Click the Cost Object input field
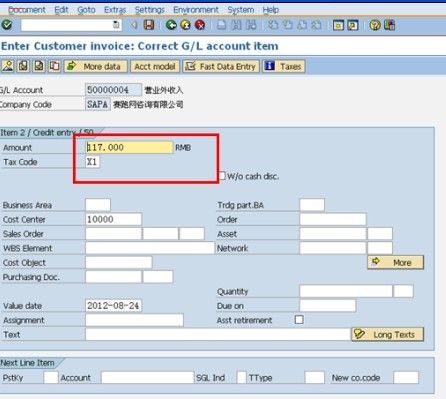The image size is (446, 399). (x=119, y=262)
